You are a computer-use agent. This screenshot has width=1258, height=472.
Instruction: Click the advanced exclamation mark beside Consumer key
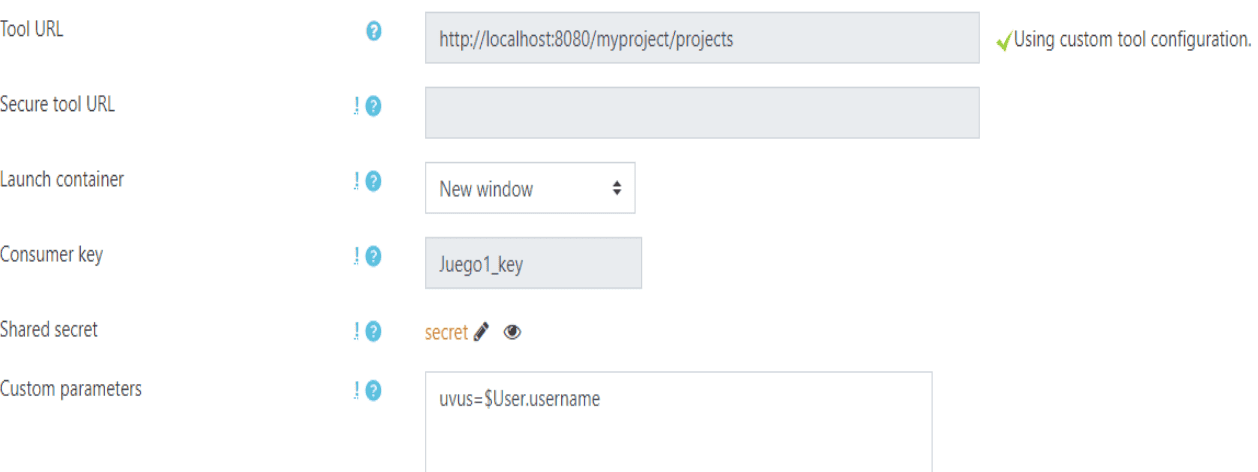click(354, 257)
